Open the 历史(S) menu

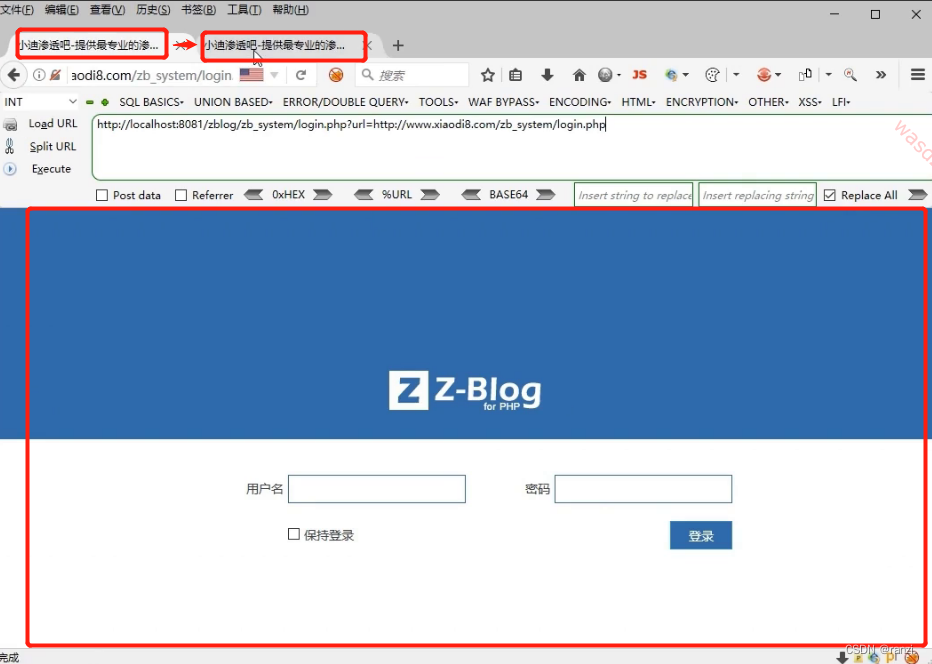click(x=153, y=10)
